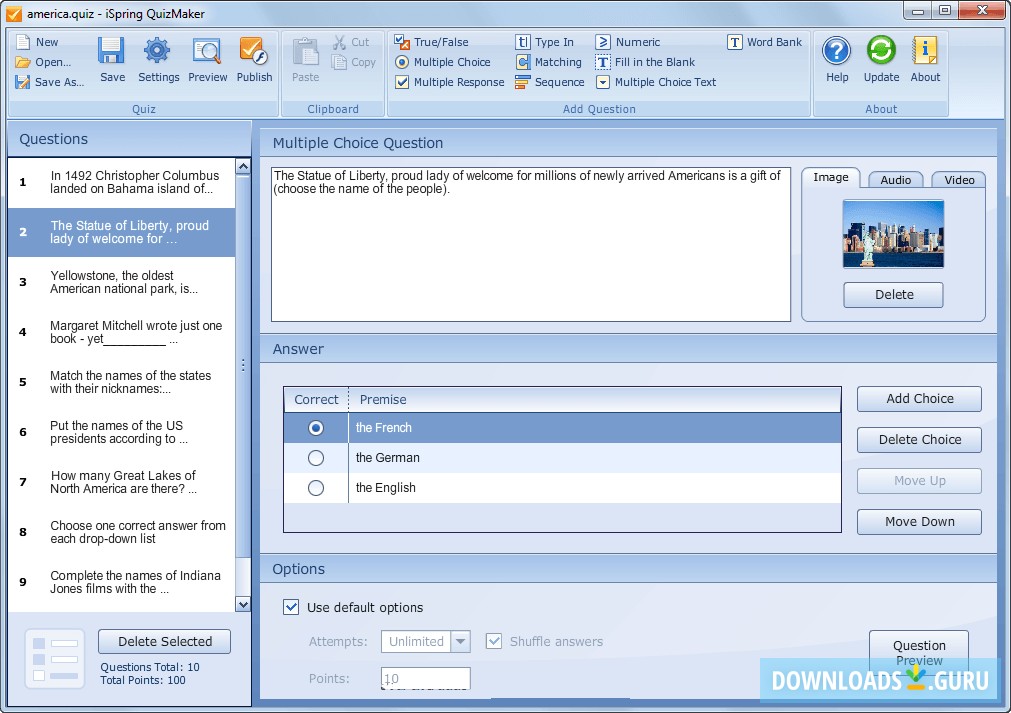Toggle 'Use default options' checkbox
Screen dimensions: 1011x713
coord(291,607)
